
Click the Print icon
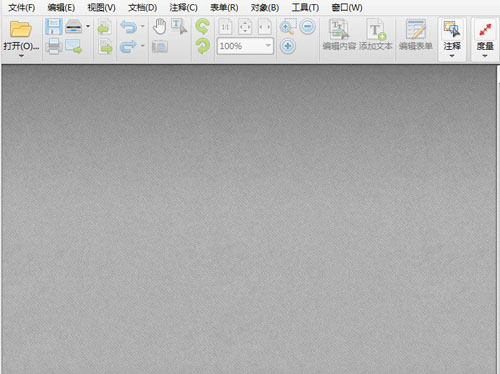[54, 46]
